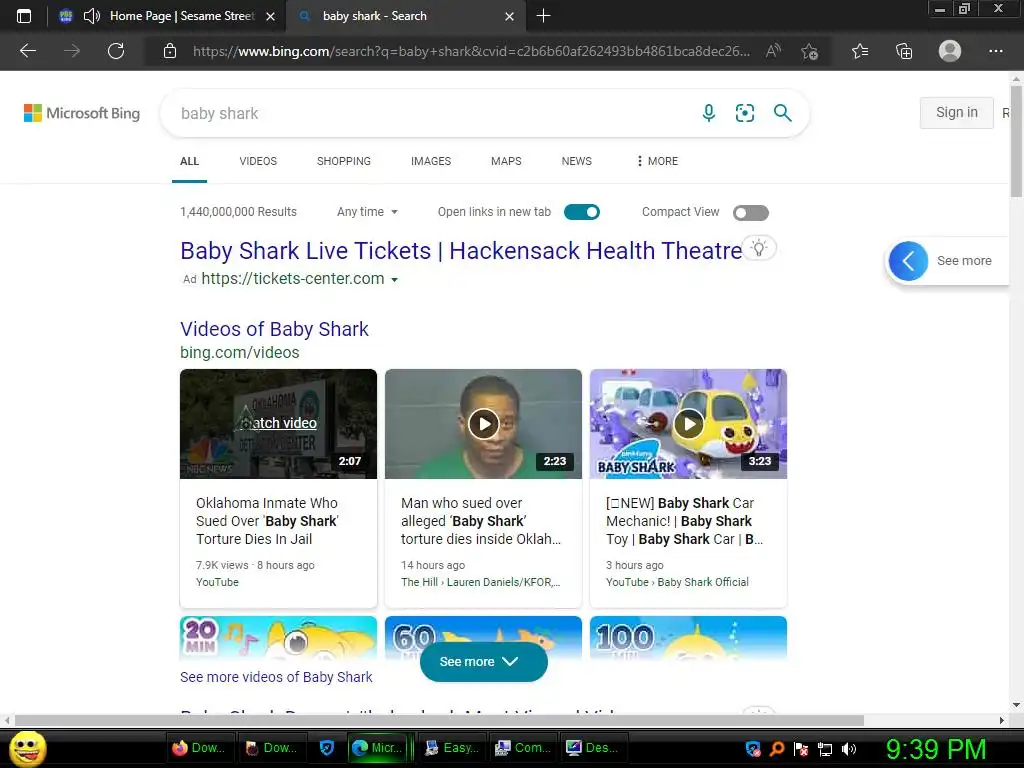Close the Sesame Street tab
The image size is (1024, 768).
tap(270, 16)
